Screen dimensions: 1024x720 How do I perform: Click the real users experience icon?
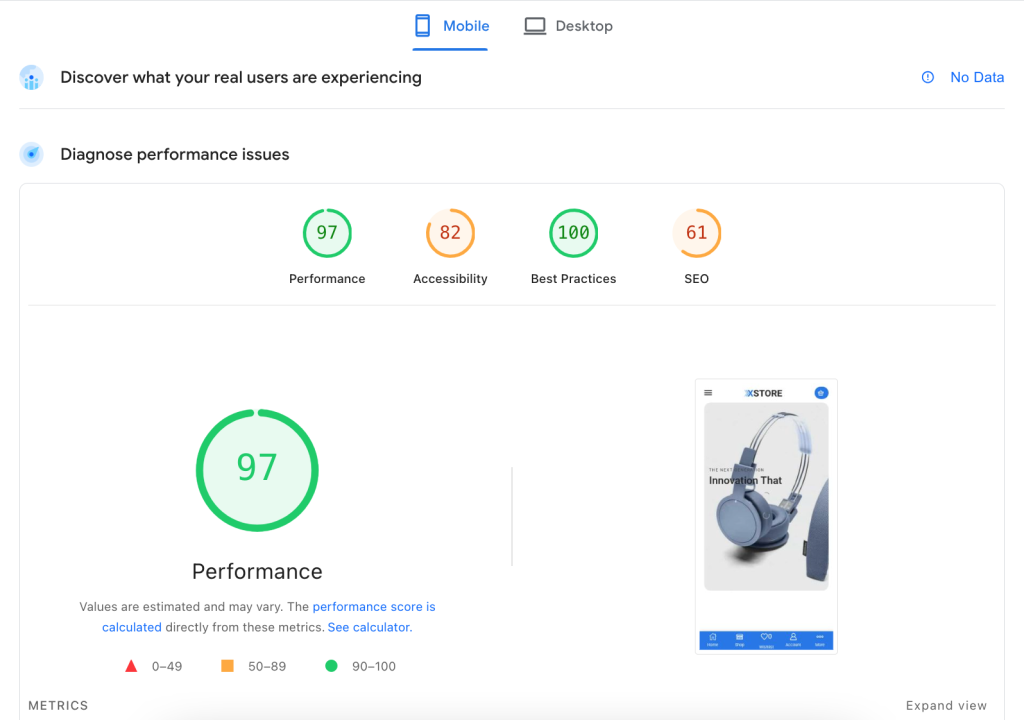32,78
